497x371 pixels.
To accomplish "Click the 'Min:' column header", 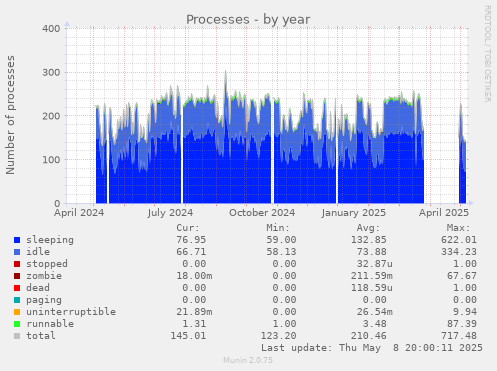I will tap(278, 228).
